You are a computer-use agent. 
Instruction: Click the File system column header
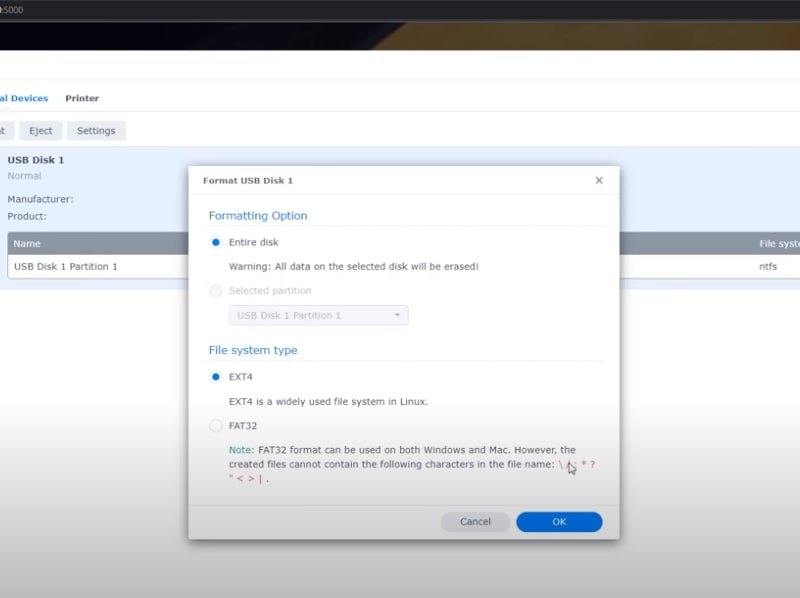(x=778, y=244)
